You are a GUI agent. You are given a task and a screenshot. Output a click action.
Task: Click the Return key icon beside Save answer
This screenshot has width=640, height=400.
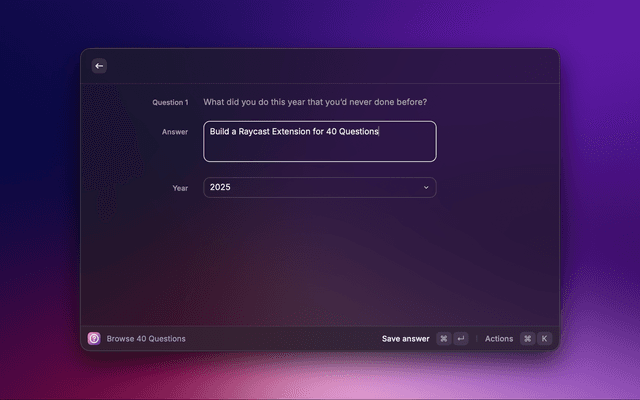point(460,339)
